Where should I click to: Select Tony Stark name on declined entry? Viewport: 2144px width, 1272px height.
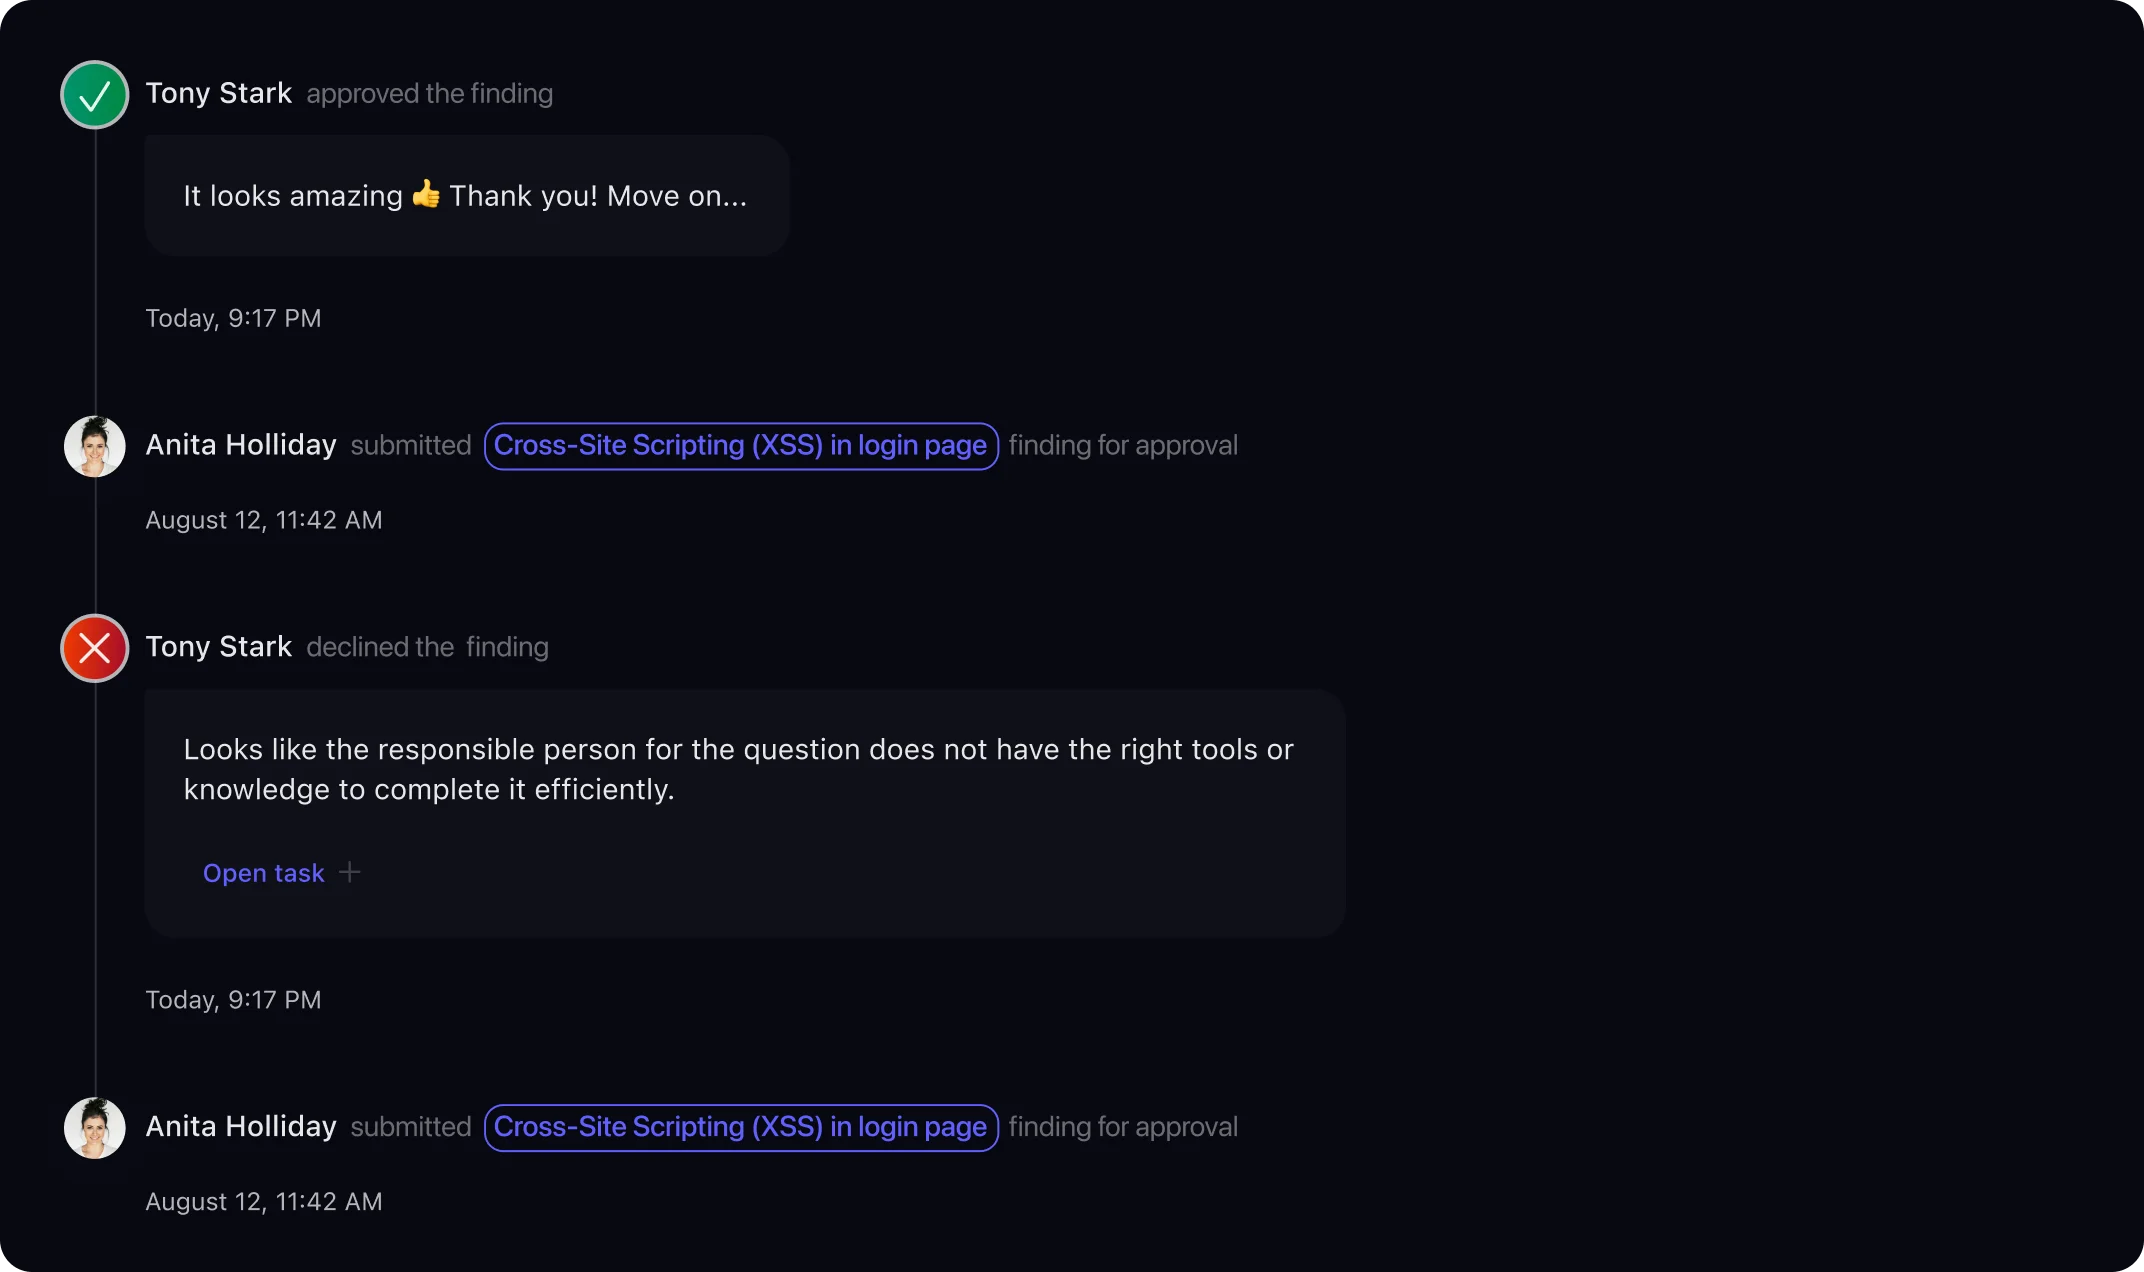pyautogui.click(x=219, y=647)
